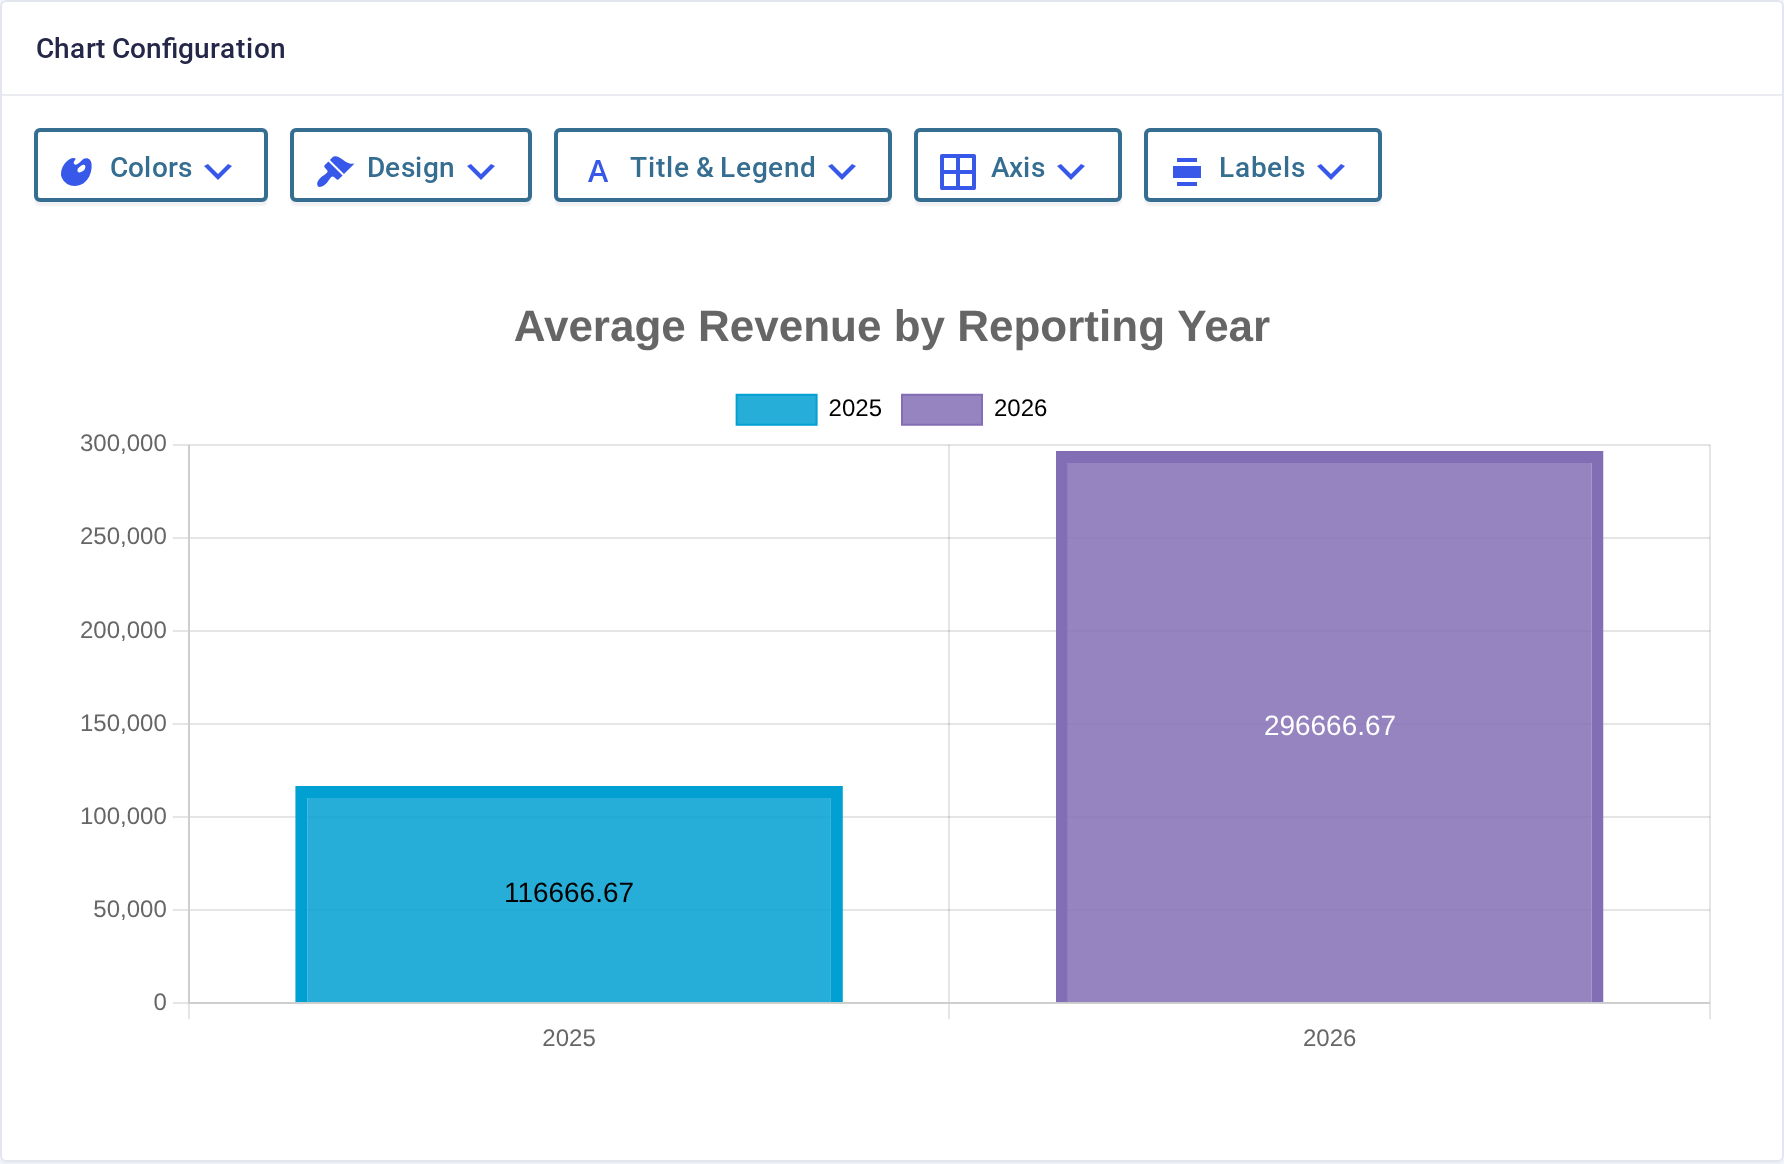Click the Design paintbrush icon
The width and height of the screenshot is (1784, 1164).
[334, 171]
